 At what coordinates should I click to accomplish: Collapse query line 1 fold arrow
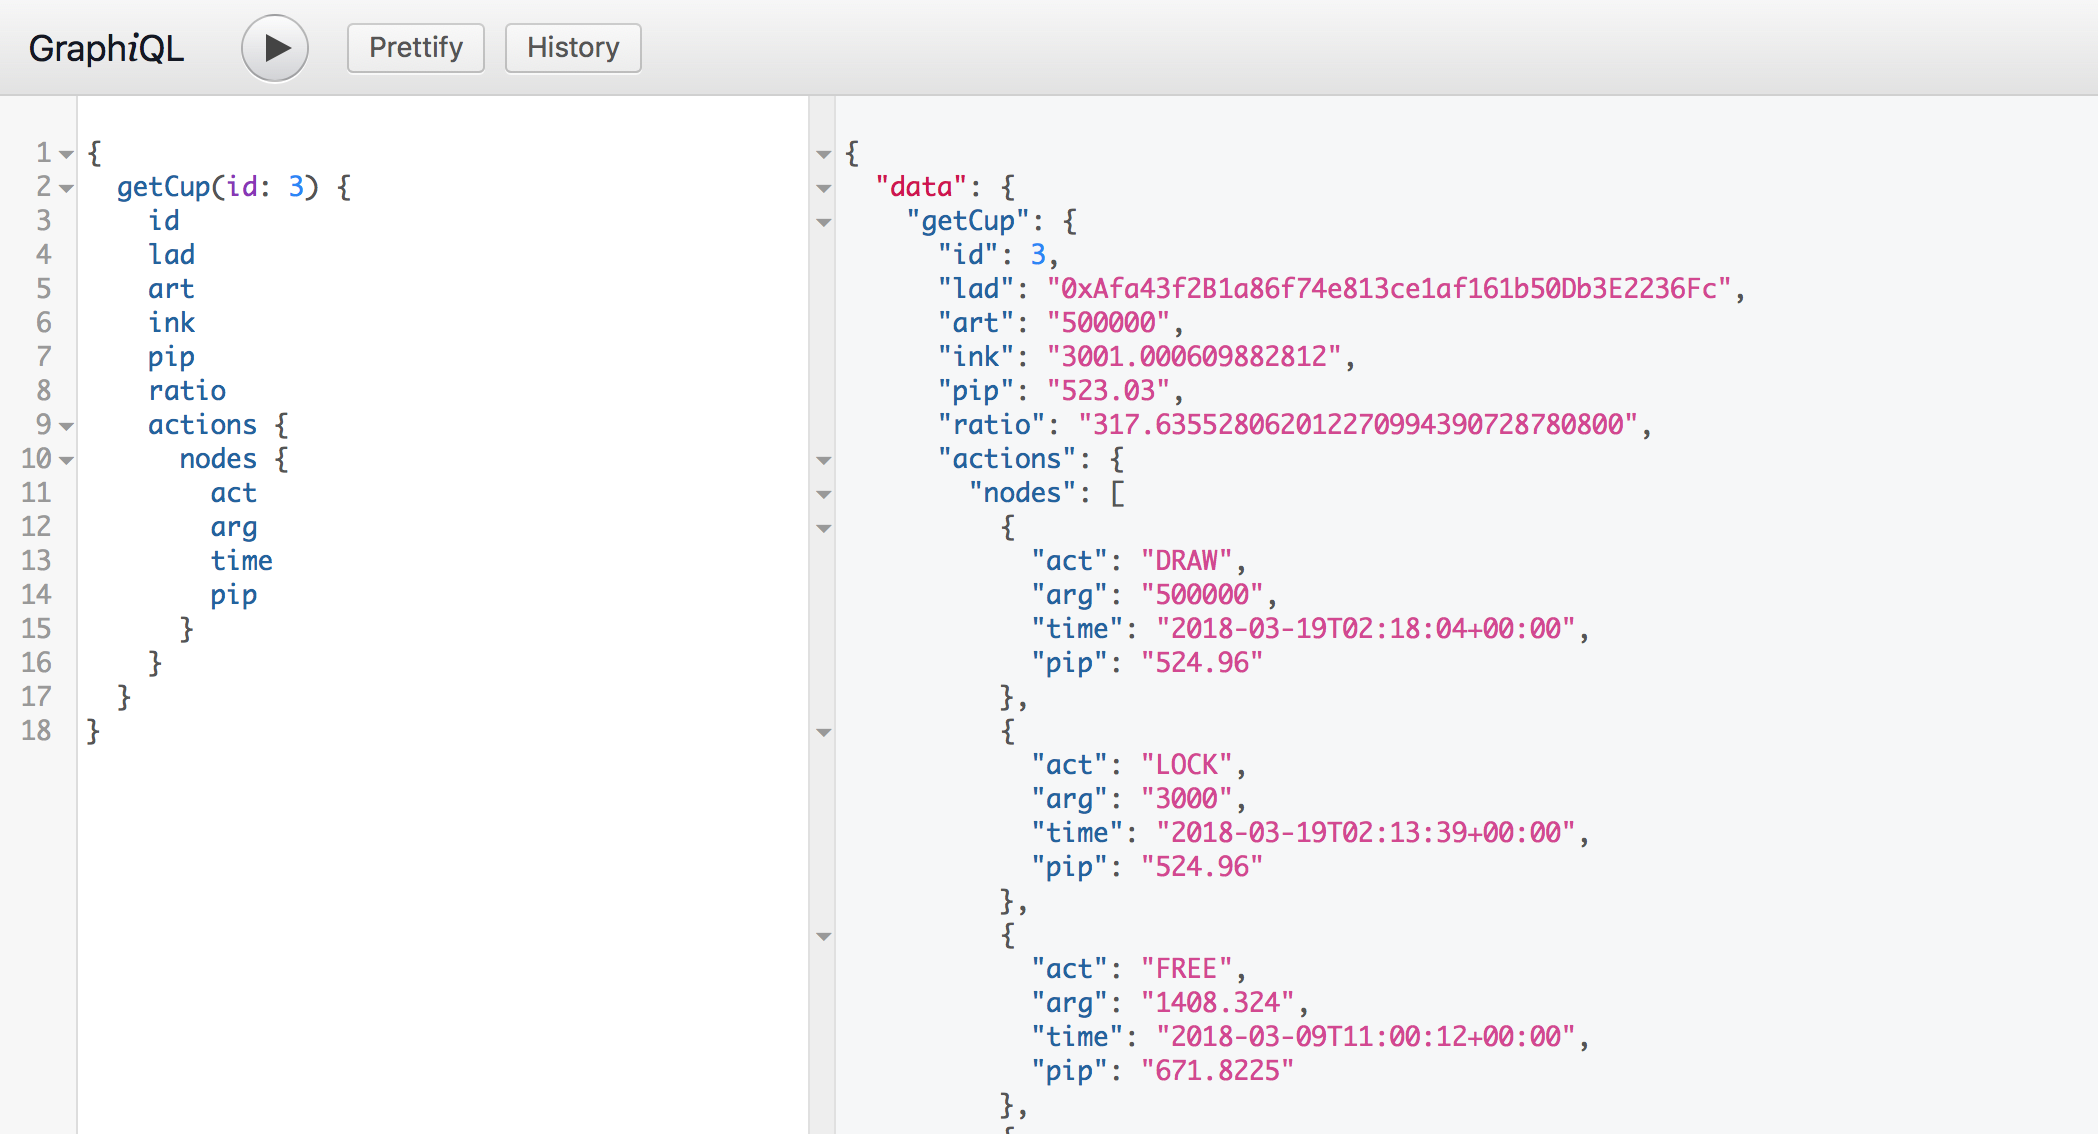[x=66, y=154]
